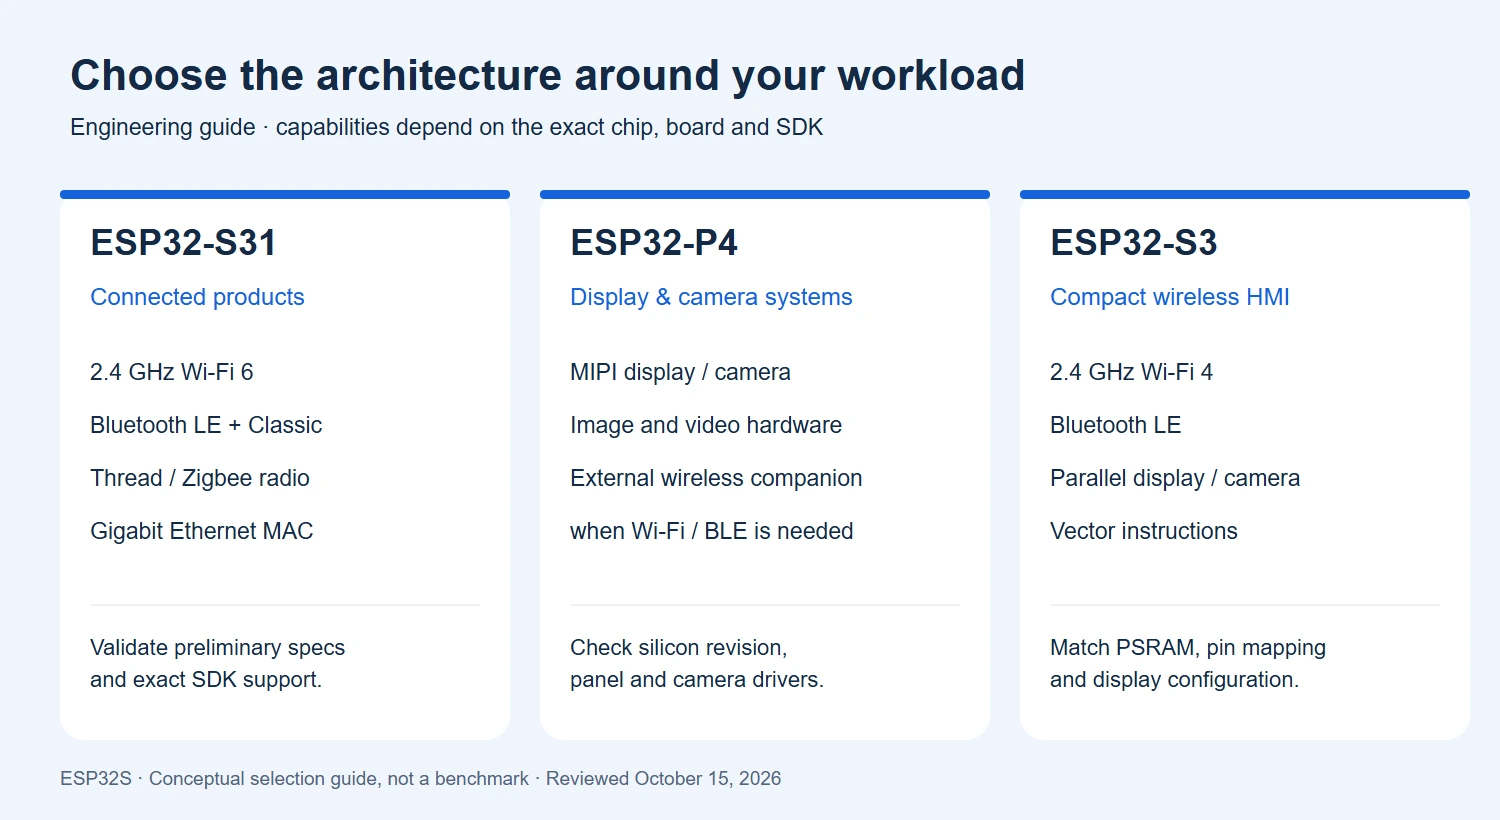Click "External wireless companion" line

[716, 478]
